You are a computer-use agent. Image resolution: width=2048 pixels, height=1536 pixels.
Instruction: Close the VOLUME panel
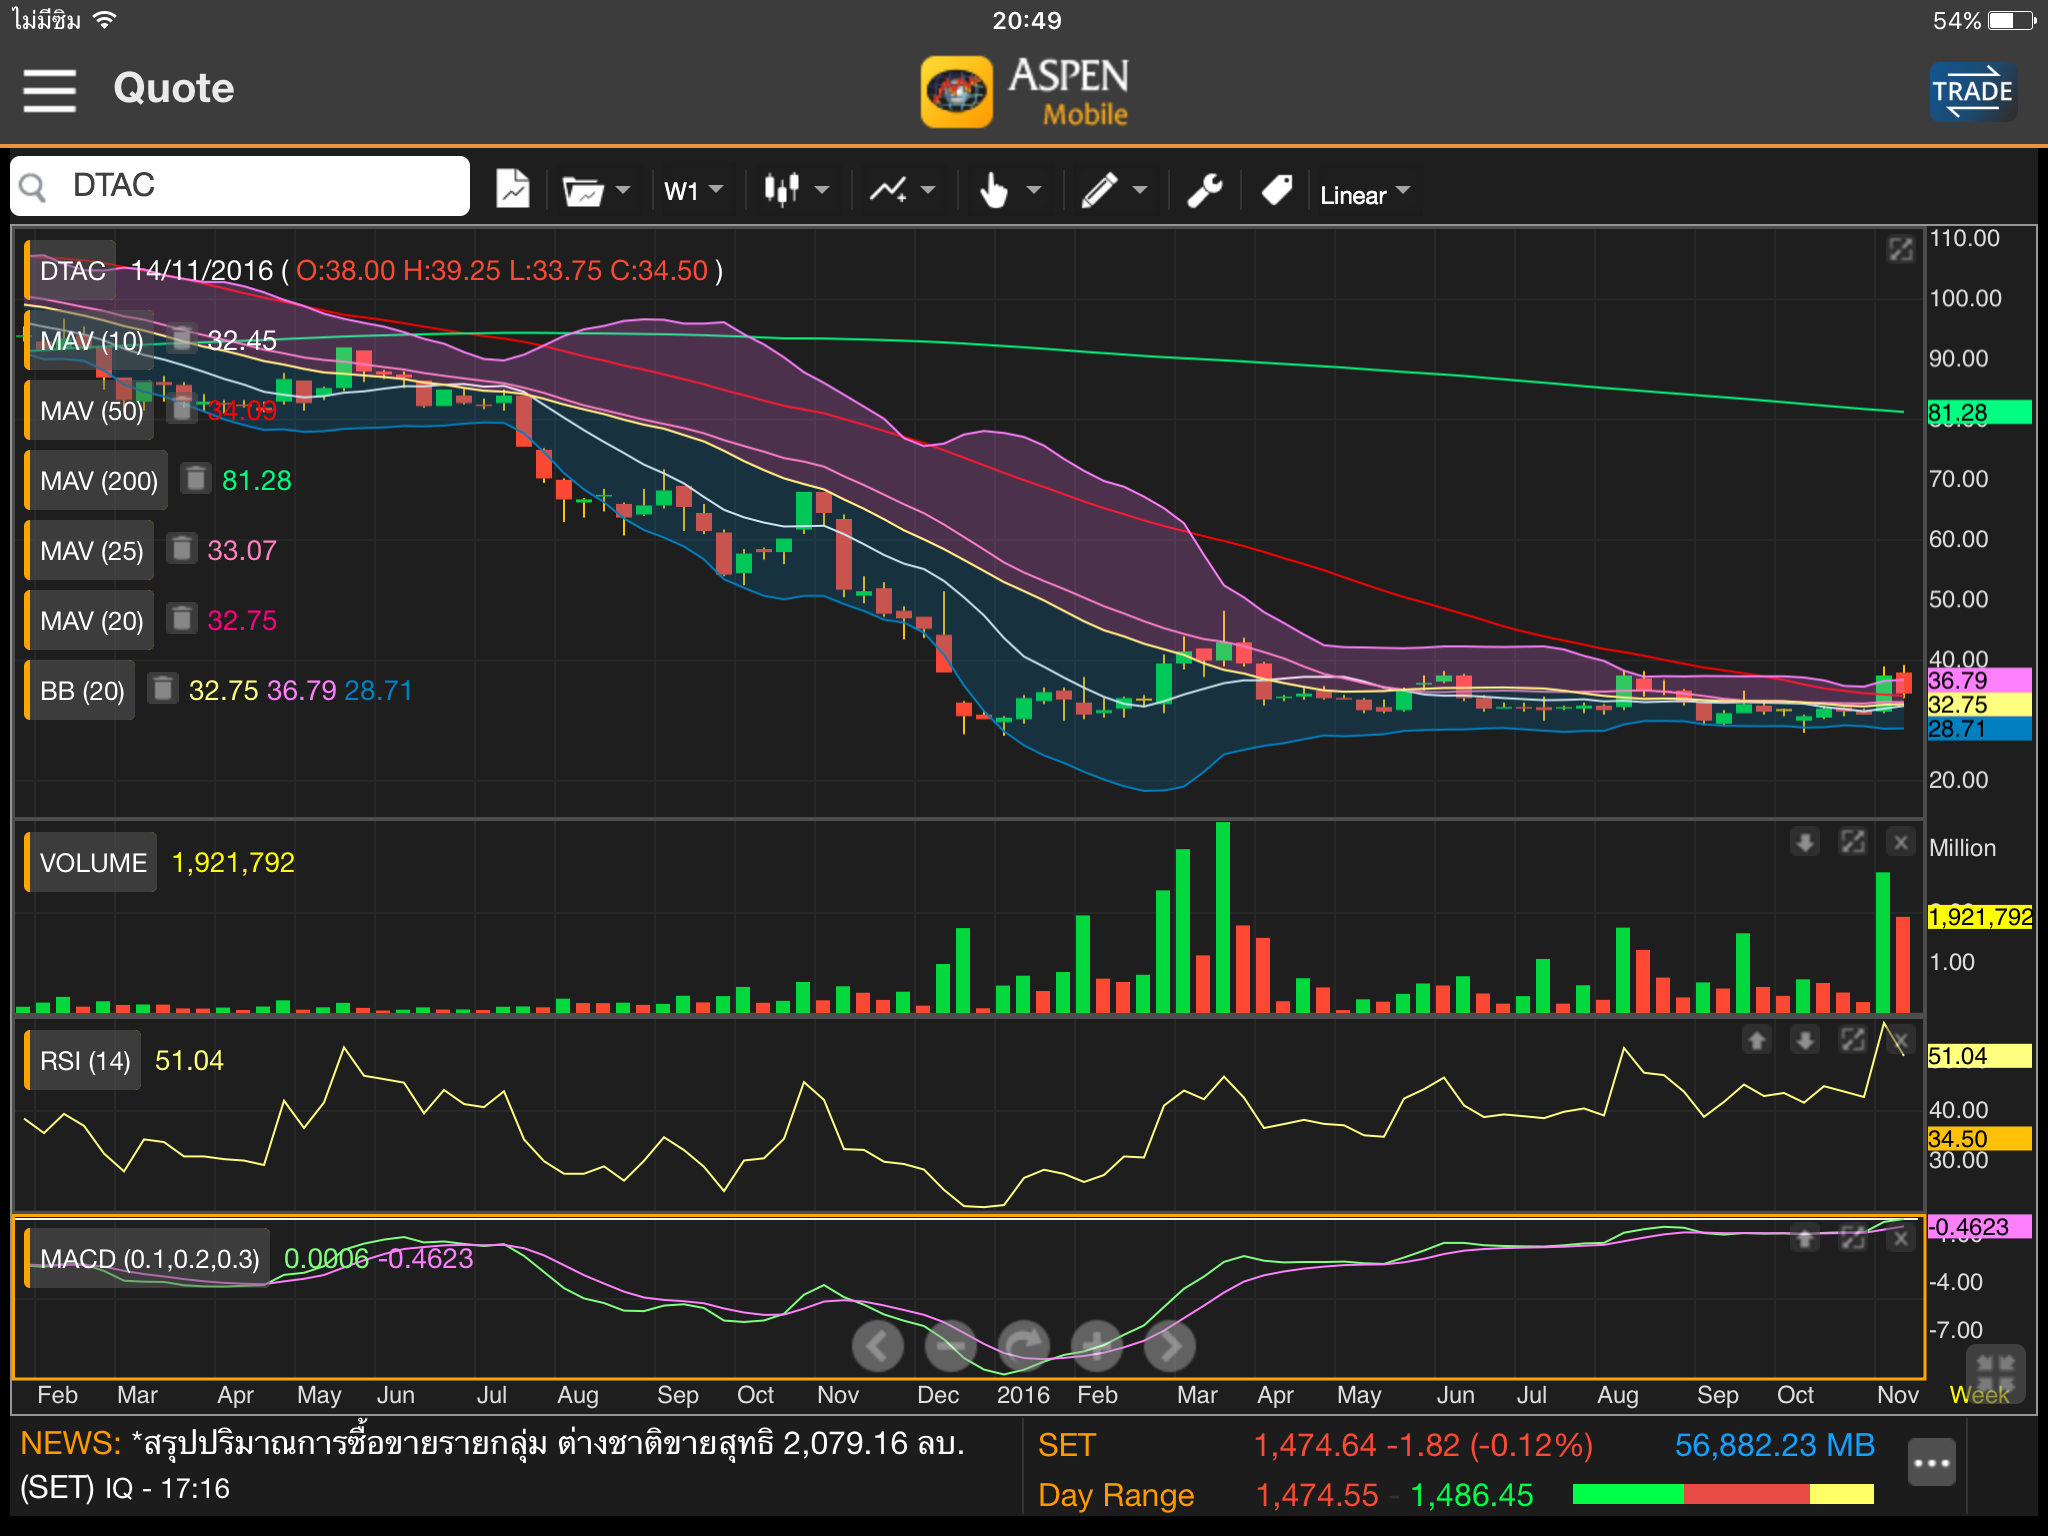pyautogui.click(x=1901, y=842)
